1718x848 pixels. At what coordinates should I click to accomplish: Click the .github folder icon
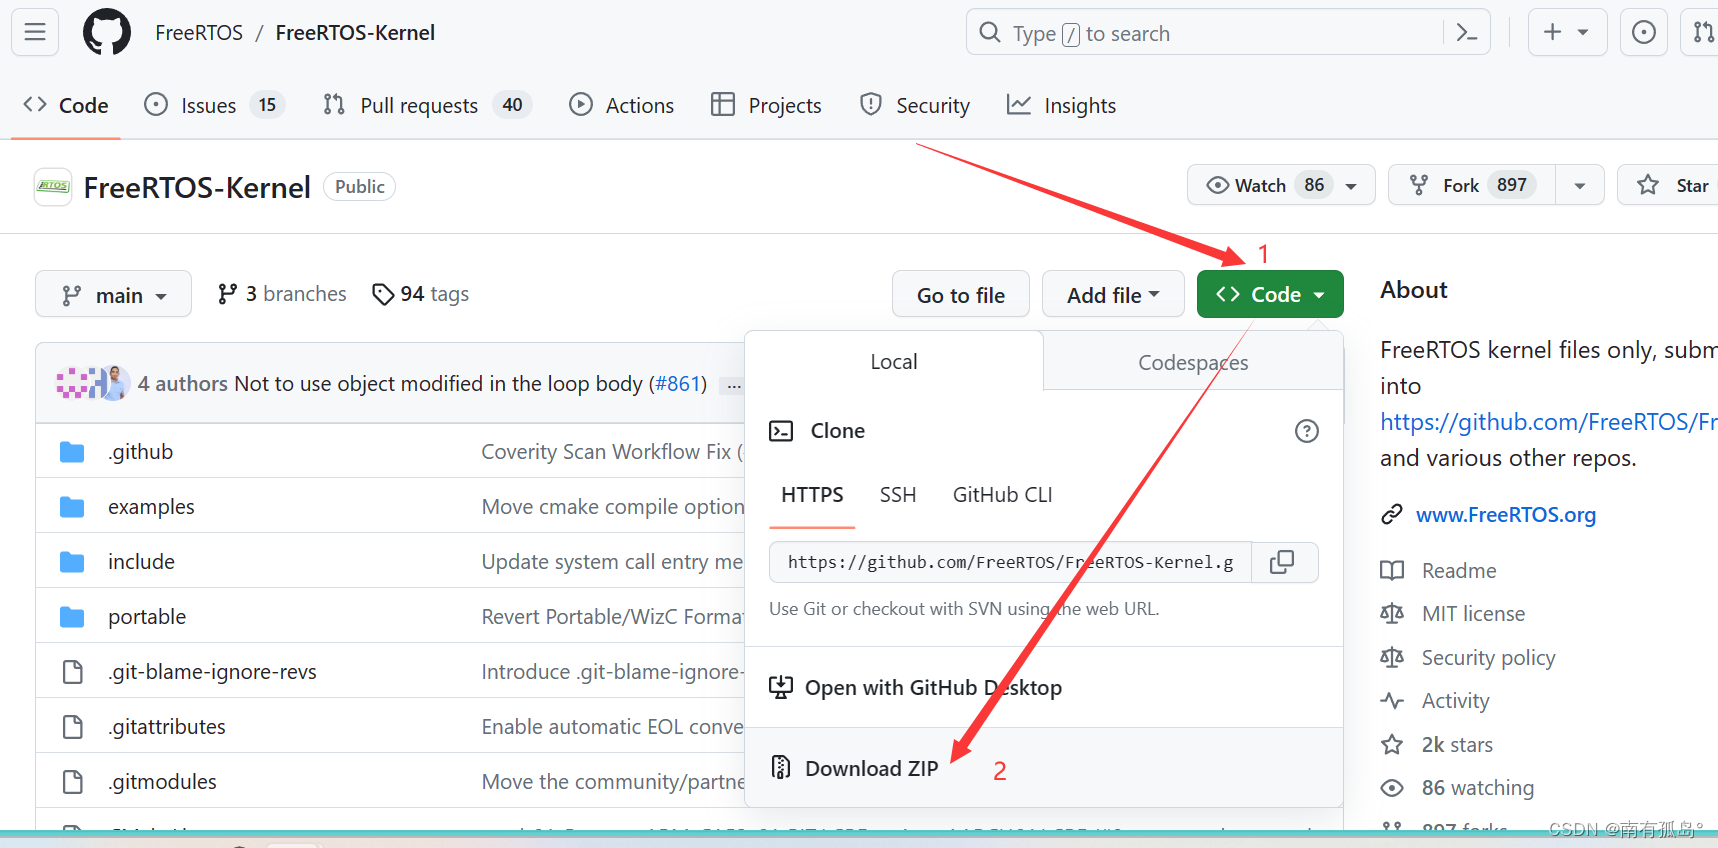(x=72, y=452)
